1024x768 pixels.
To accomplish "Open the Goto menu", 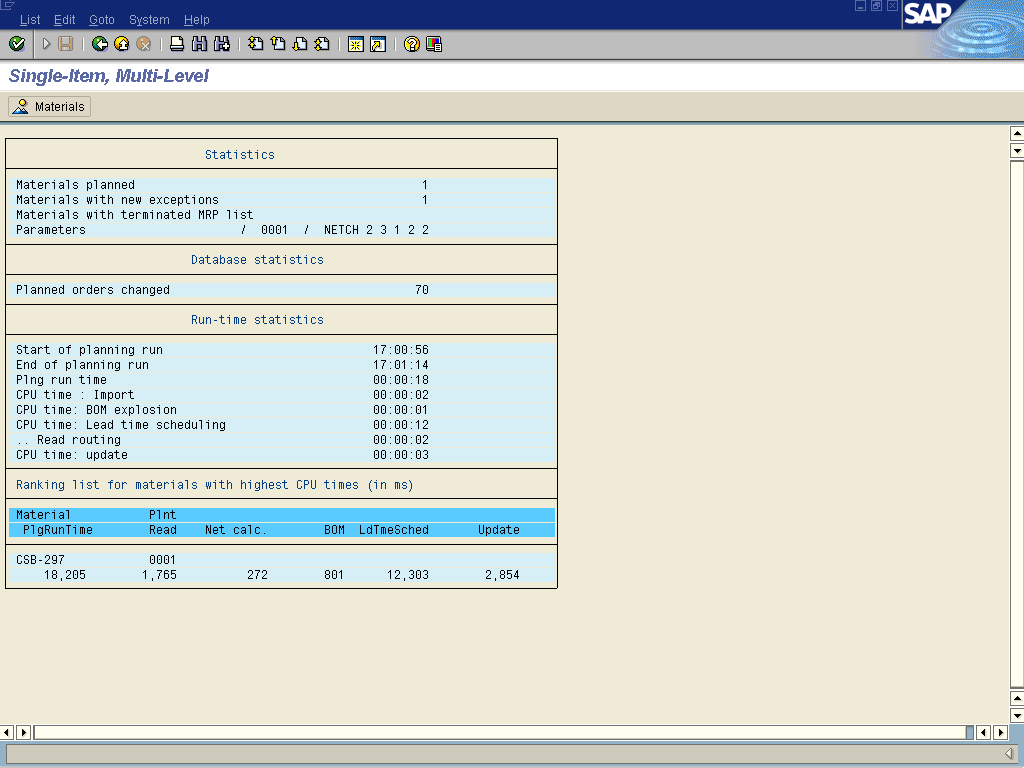I will coord(102,20).
